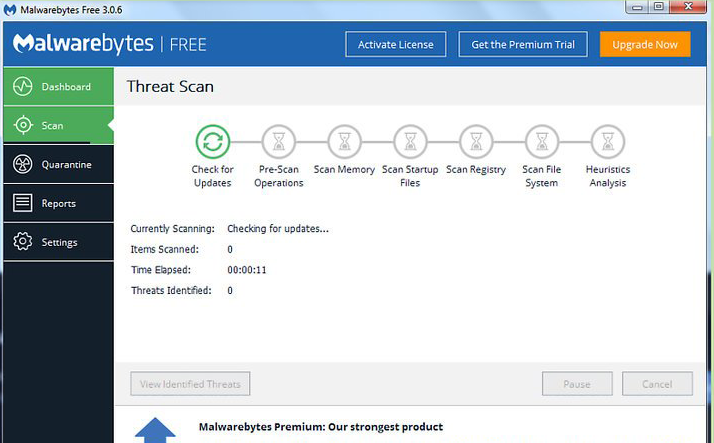The image size is (714, 443).
Task: Minimize the Malwarebytes window
Action: pyautogui.click(x=637, y=7)
